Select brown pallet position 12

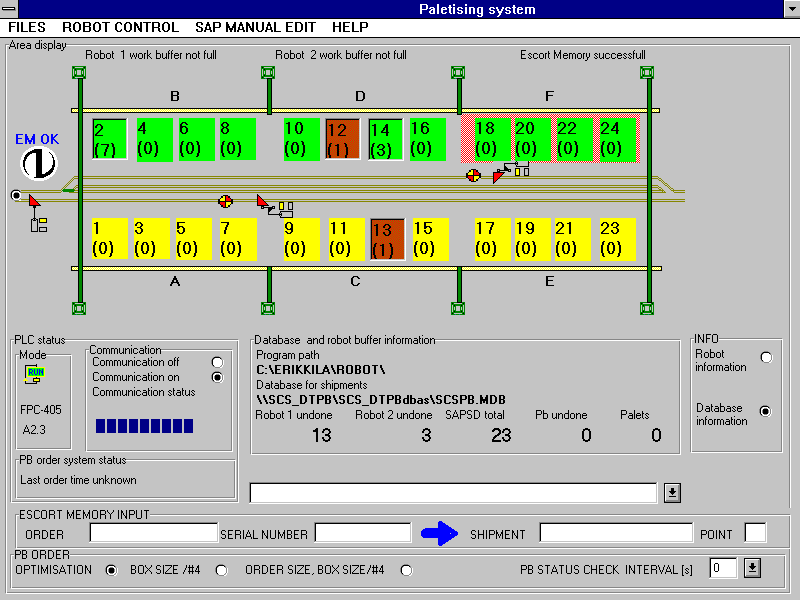(x=342, y=139)
